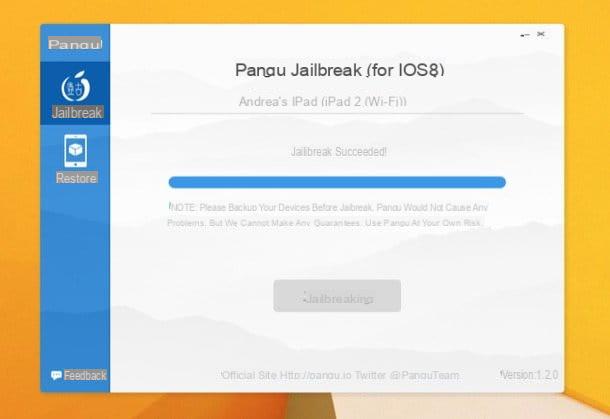610x419 pixels.
Task: Click the Pangu logo in sidebar header
Action: pos(75,44)
